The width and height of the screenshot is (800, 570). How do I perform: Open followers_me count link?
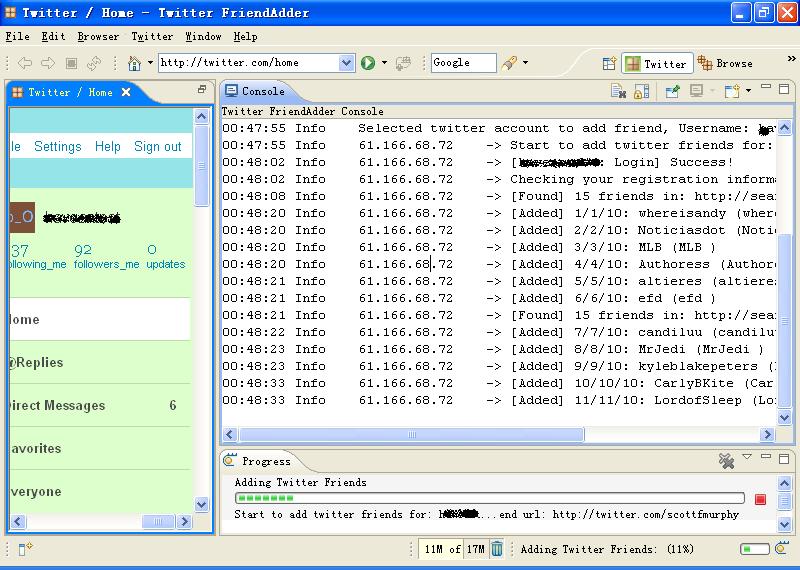[106, 257]
